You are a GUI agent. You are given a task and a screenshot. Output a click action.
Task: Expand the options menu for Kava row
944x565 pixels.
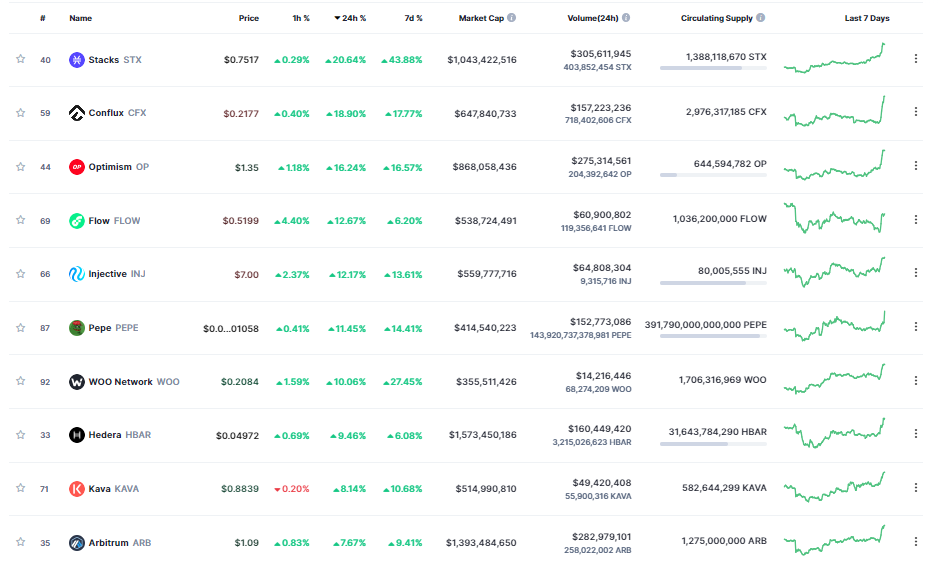[x=915, y=488]
